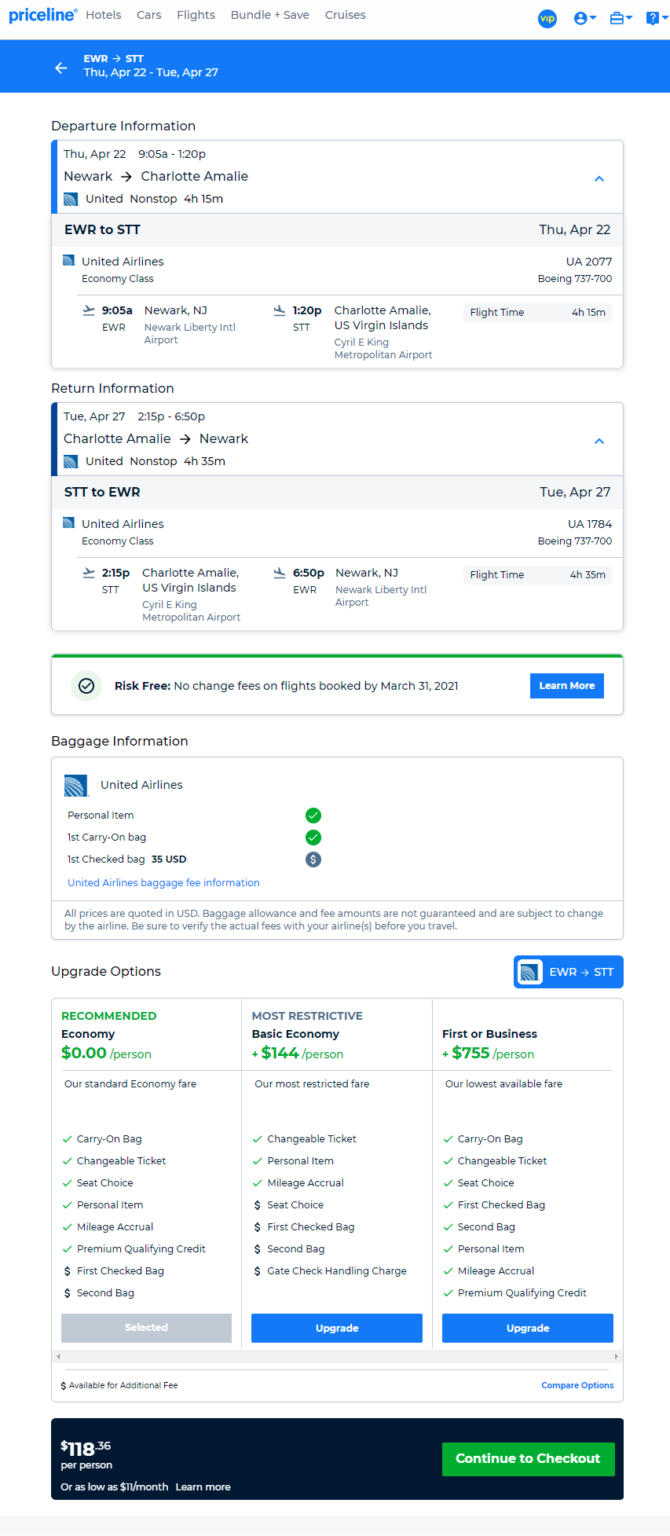Click the UA 2077 flight number

[x=589, y=262]
